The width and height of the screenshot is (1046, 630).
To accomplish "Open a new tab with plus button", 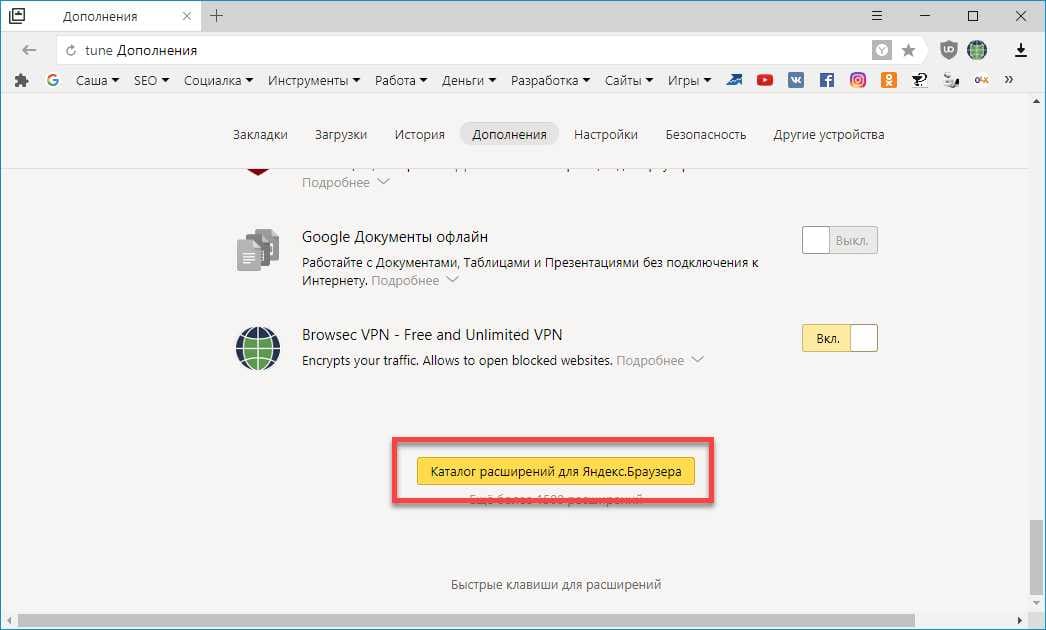I will click(217, 15).
